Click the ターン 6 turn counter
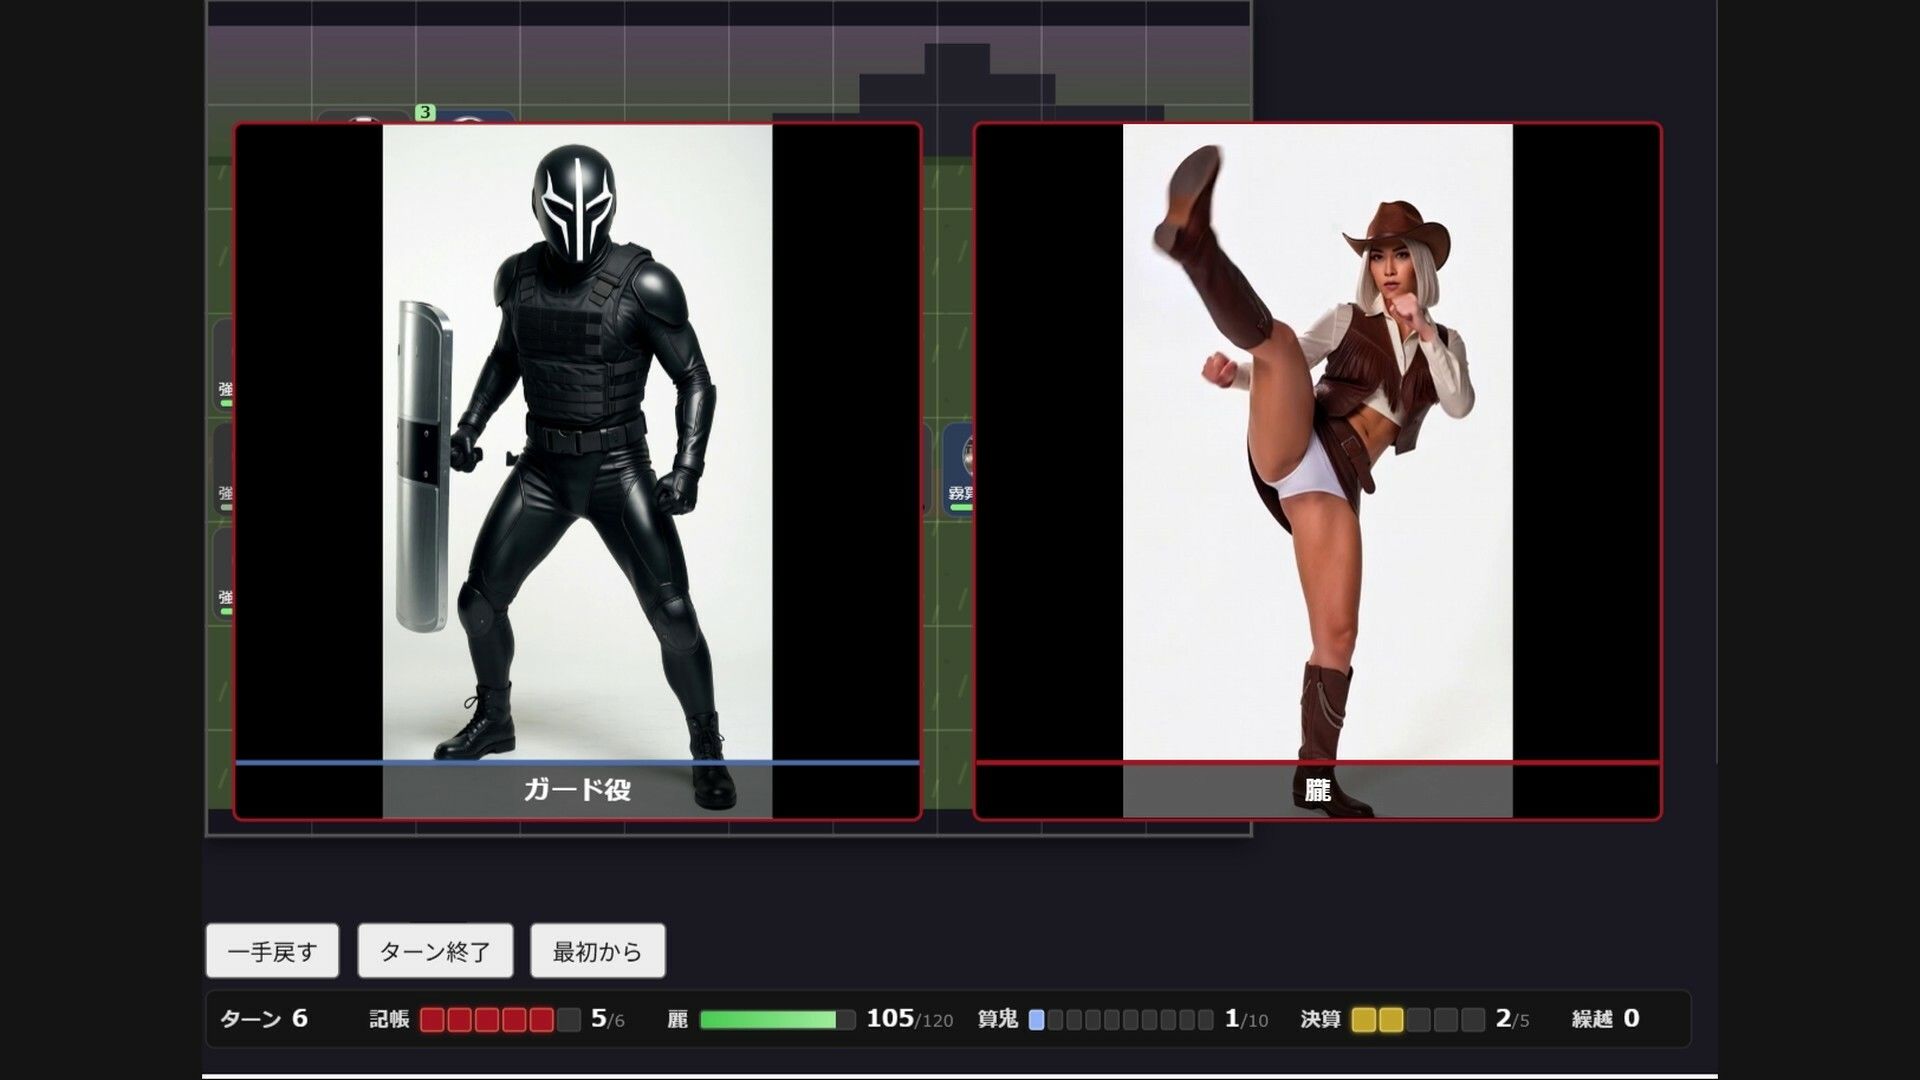1920x1080 pixels. pyautogui.click(x=264, y=1019)
